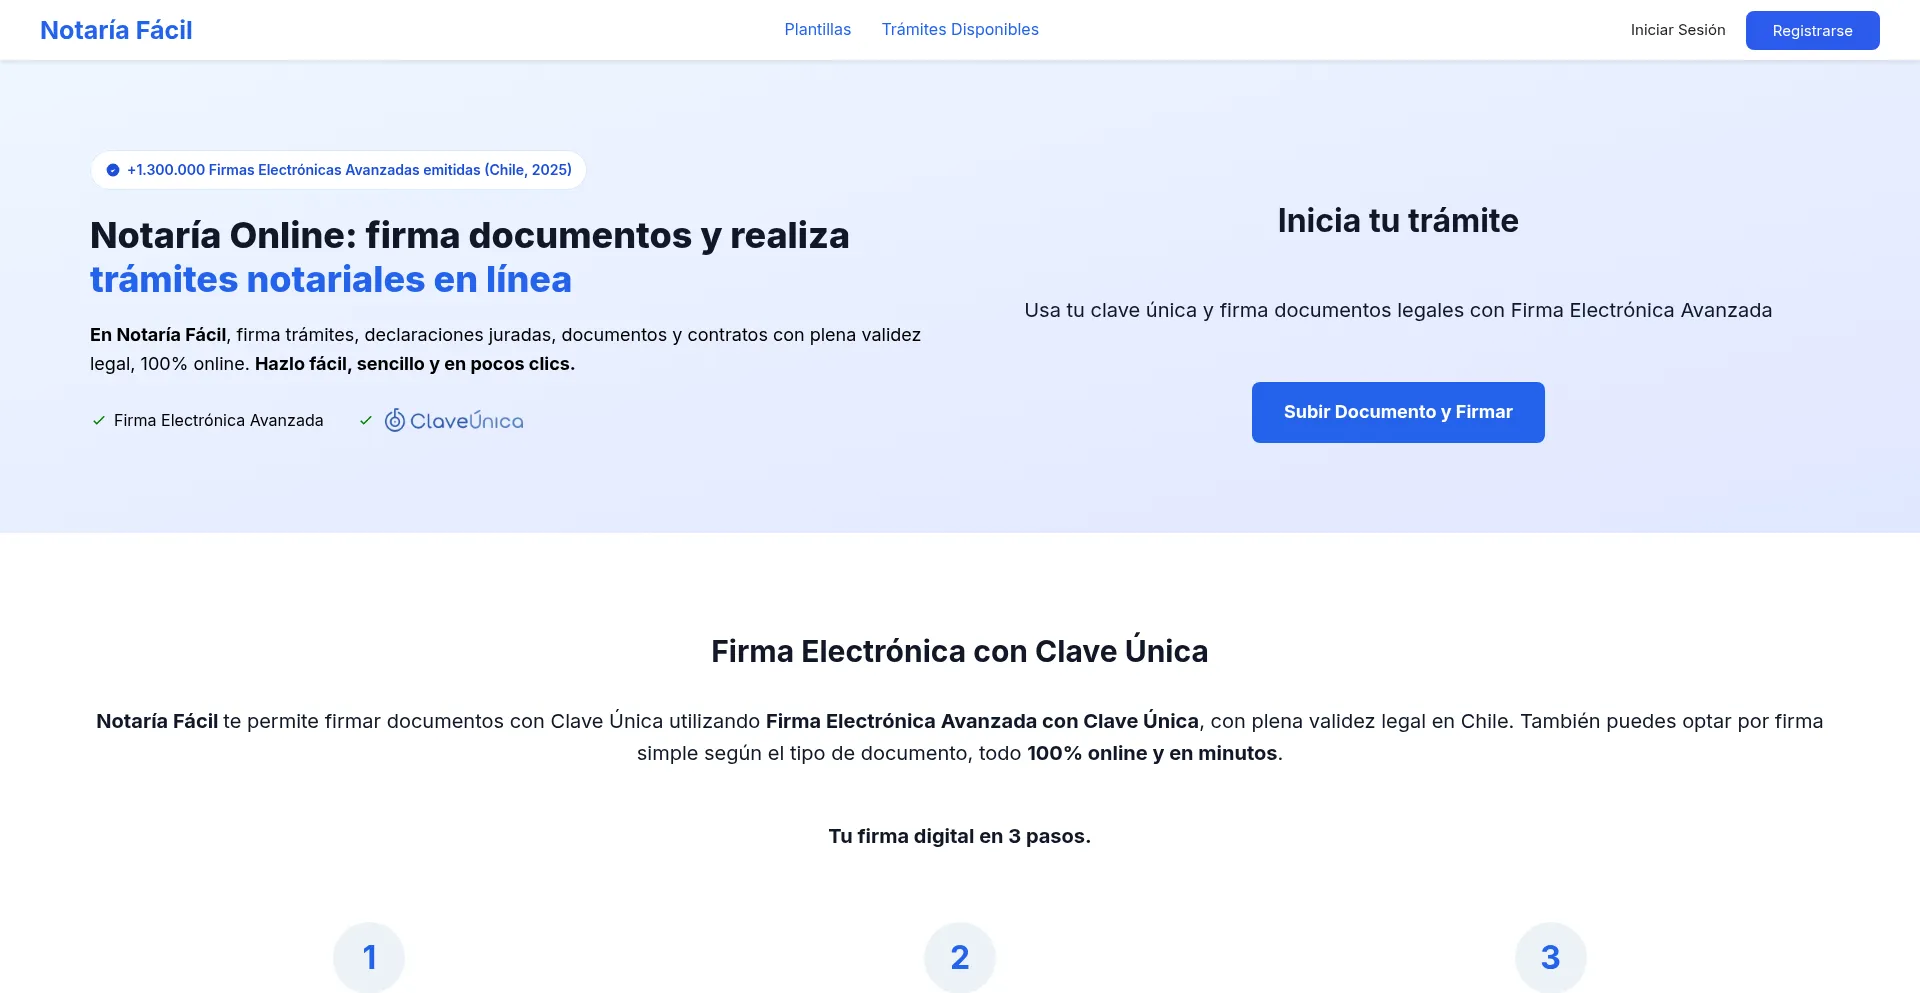Click 'Notaría Online: firma documentos y realiza' heading
This screenshot has height=993, width=1920.
470,235
